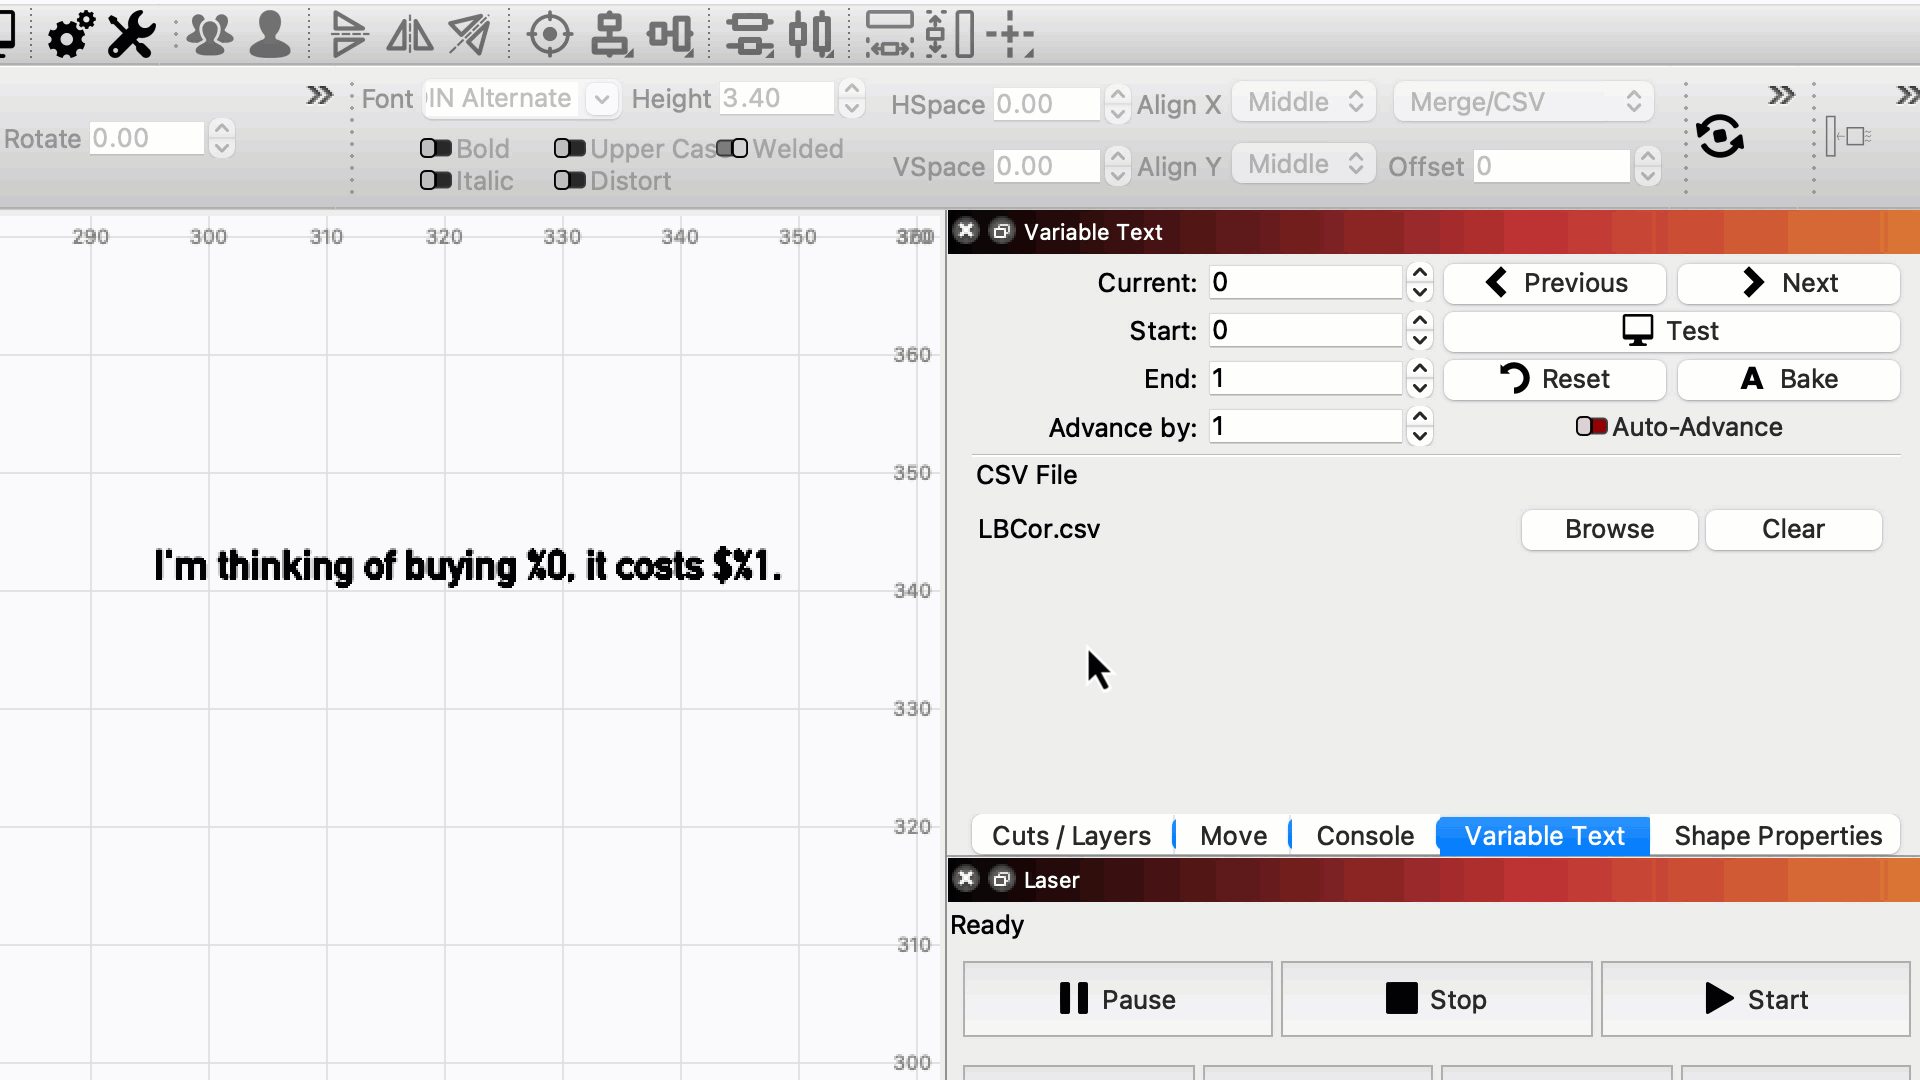The image size is (1920, 1080).
Task: Expand the cut-off overflow chevron at toolbar edge
Action: (1908, 95)
